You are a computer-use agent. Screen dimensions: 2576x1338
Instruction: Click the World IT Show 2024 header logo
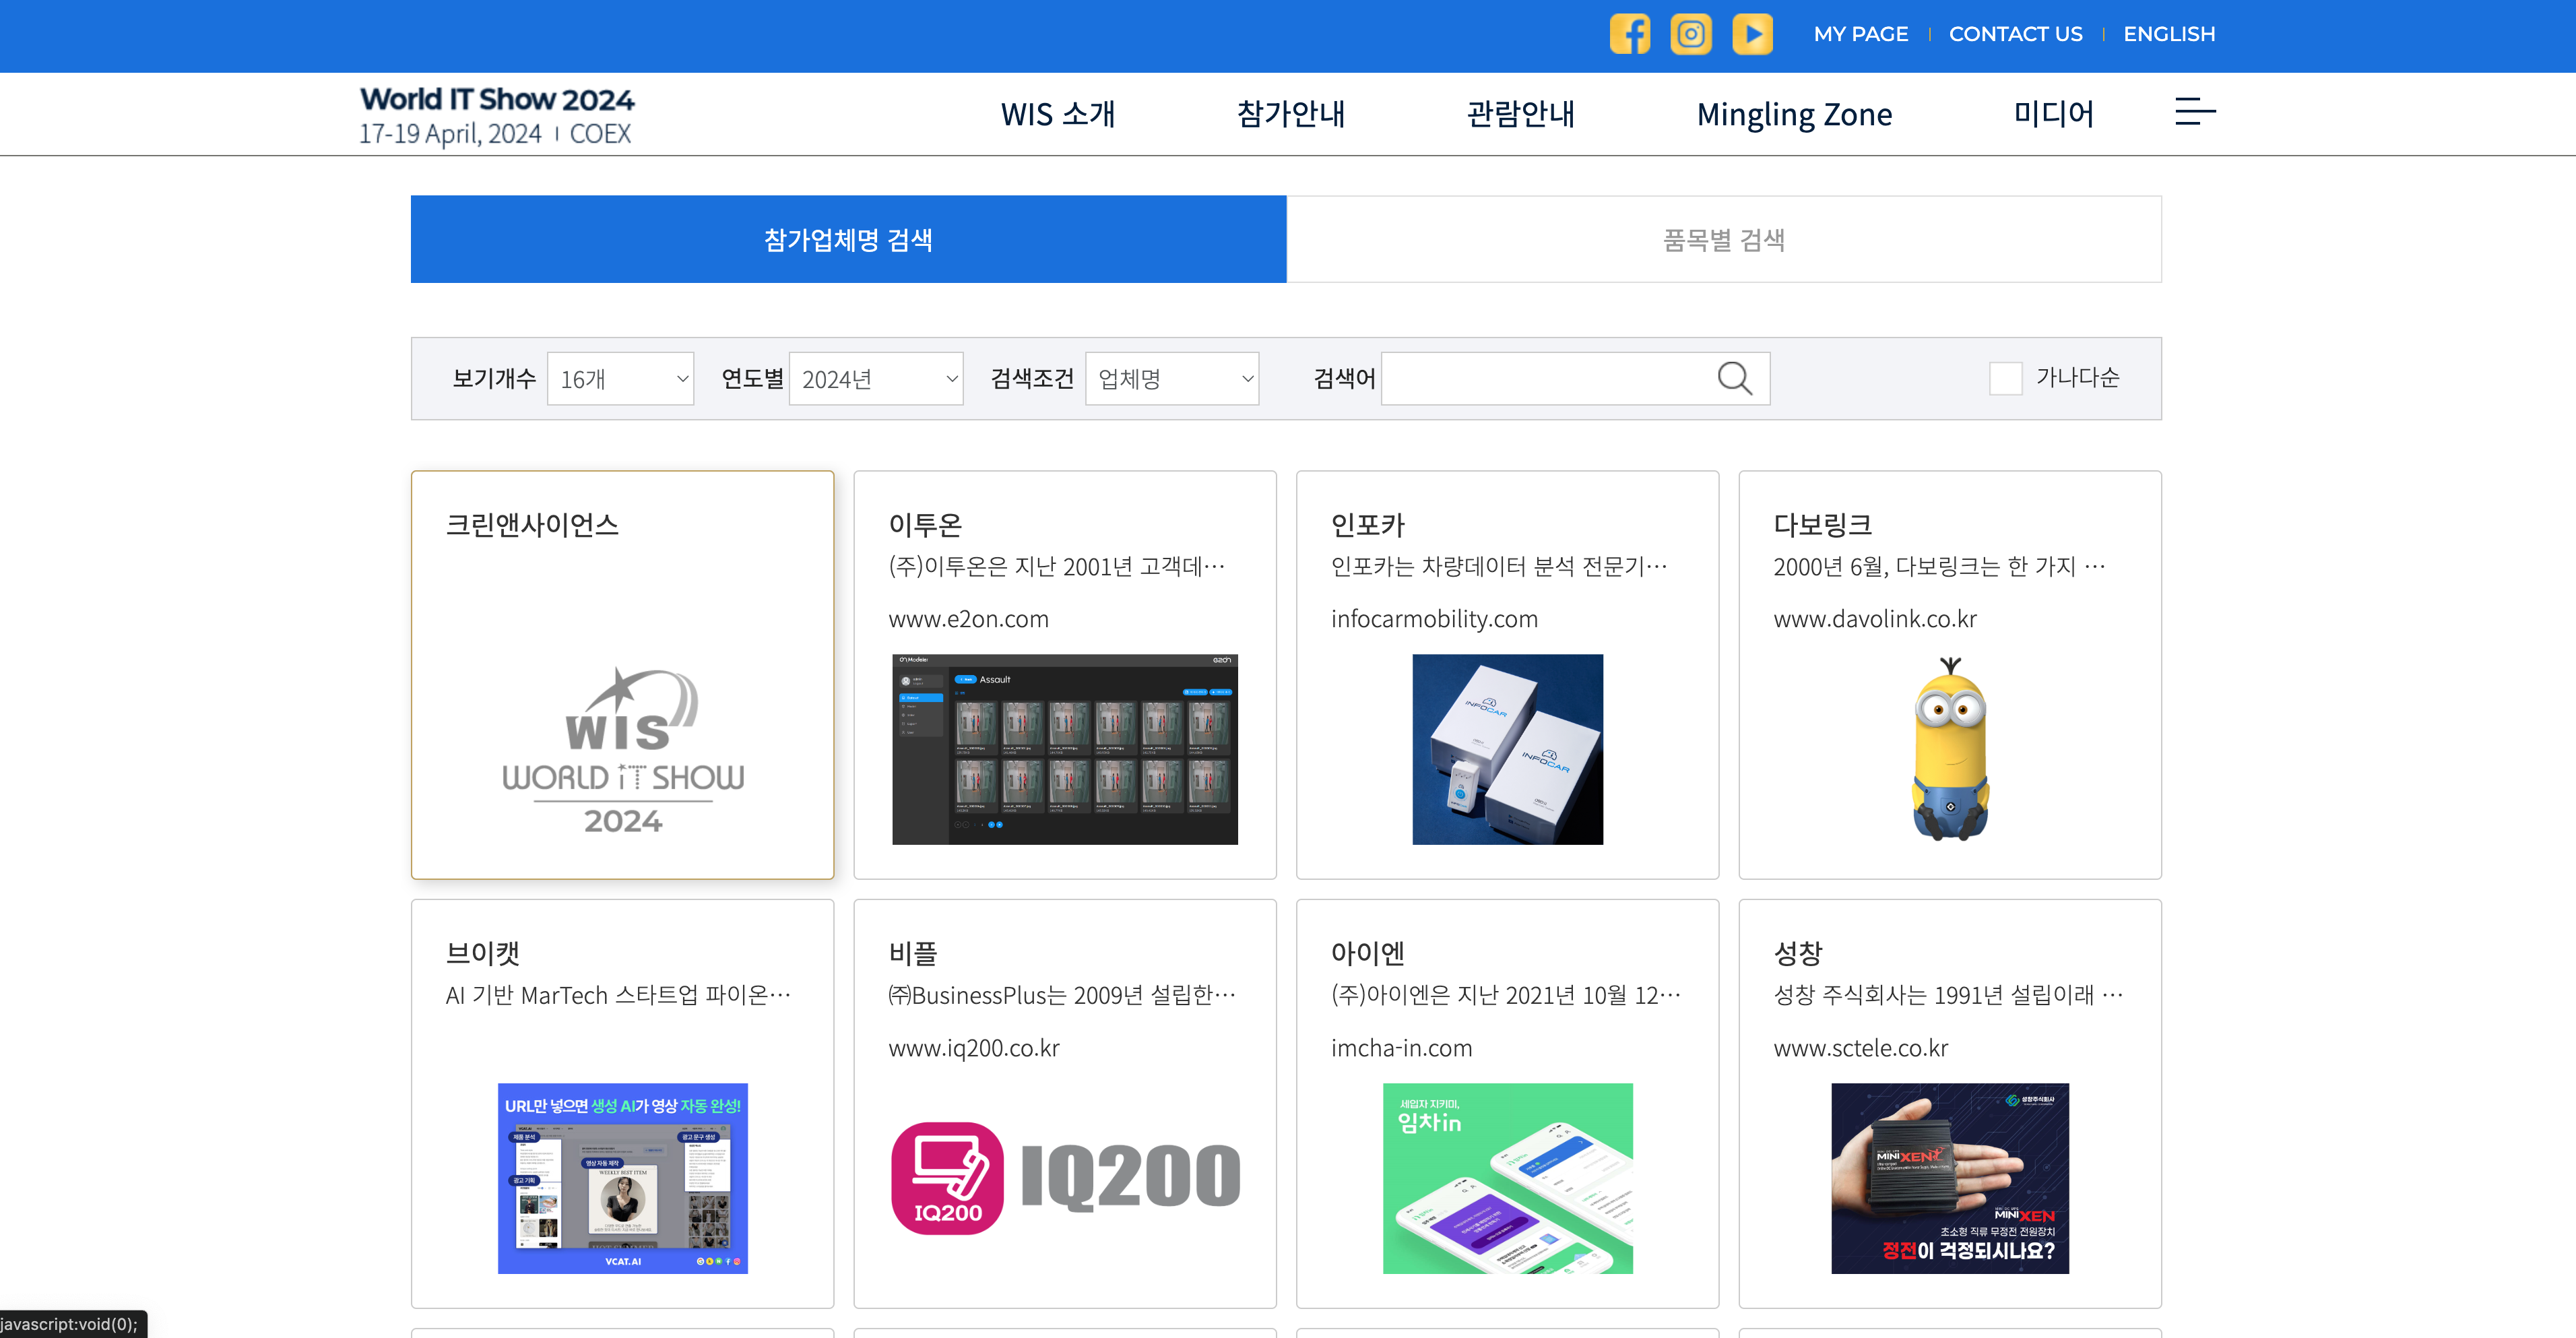click(496, 115)
